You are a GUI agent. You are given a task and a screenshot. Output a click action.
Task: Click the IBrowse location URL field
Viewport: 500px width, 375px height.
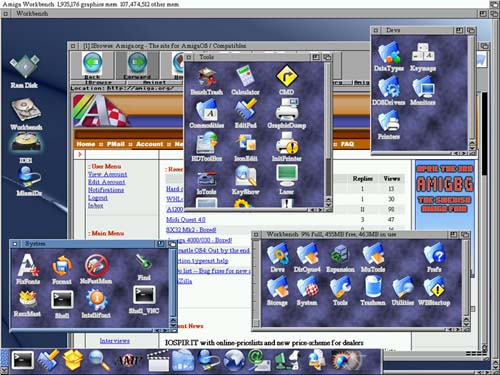click(145, 88)
